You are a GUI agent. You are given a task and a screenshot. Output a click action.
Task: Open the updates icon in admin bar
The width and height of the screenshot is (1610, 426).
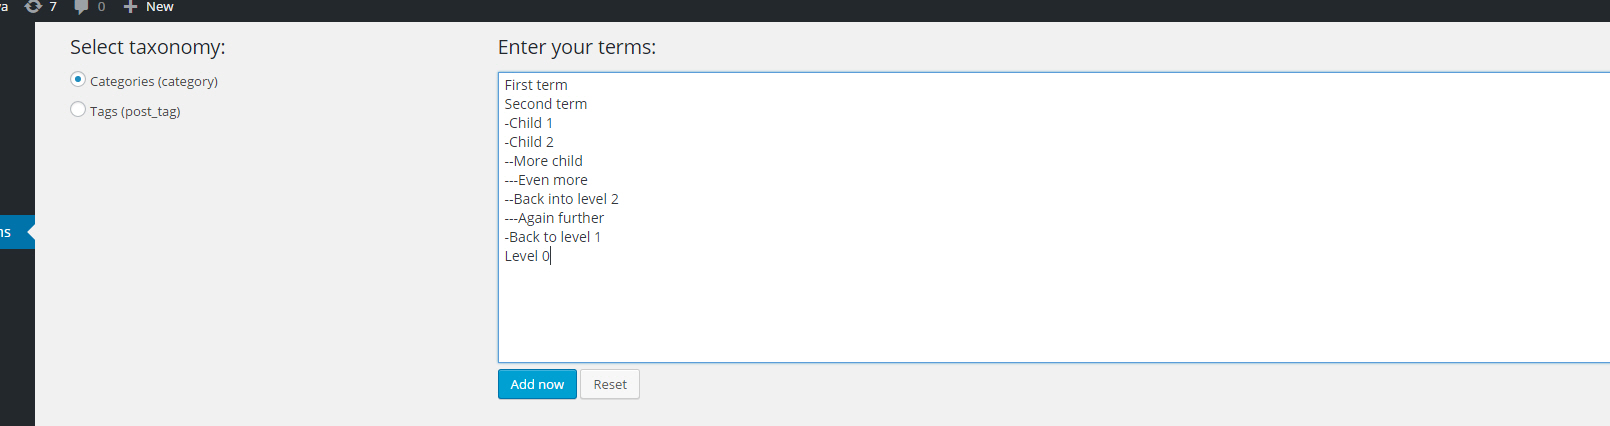[x=34, y=7]
